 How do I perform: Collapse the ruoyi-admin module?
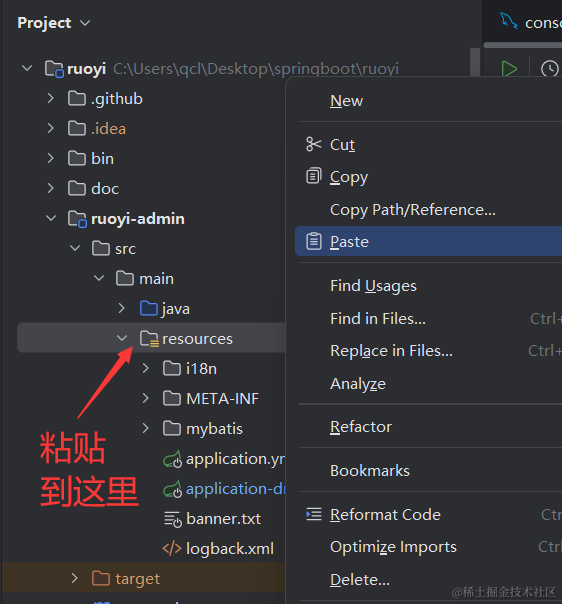click(51, 218)
